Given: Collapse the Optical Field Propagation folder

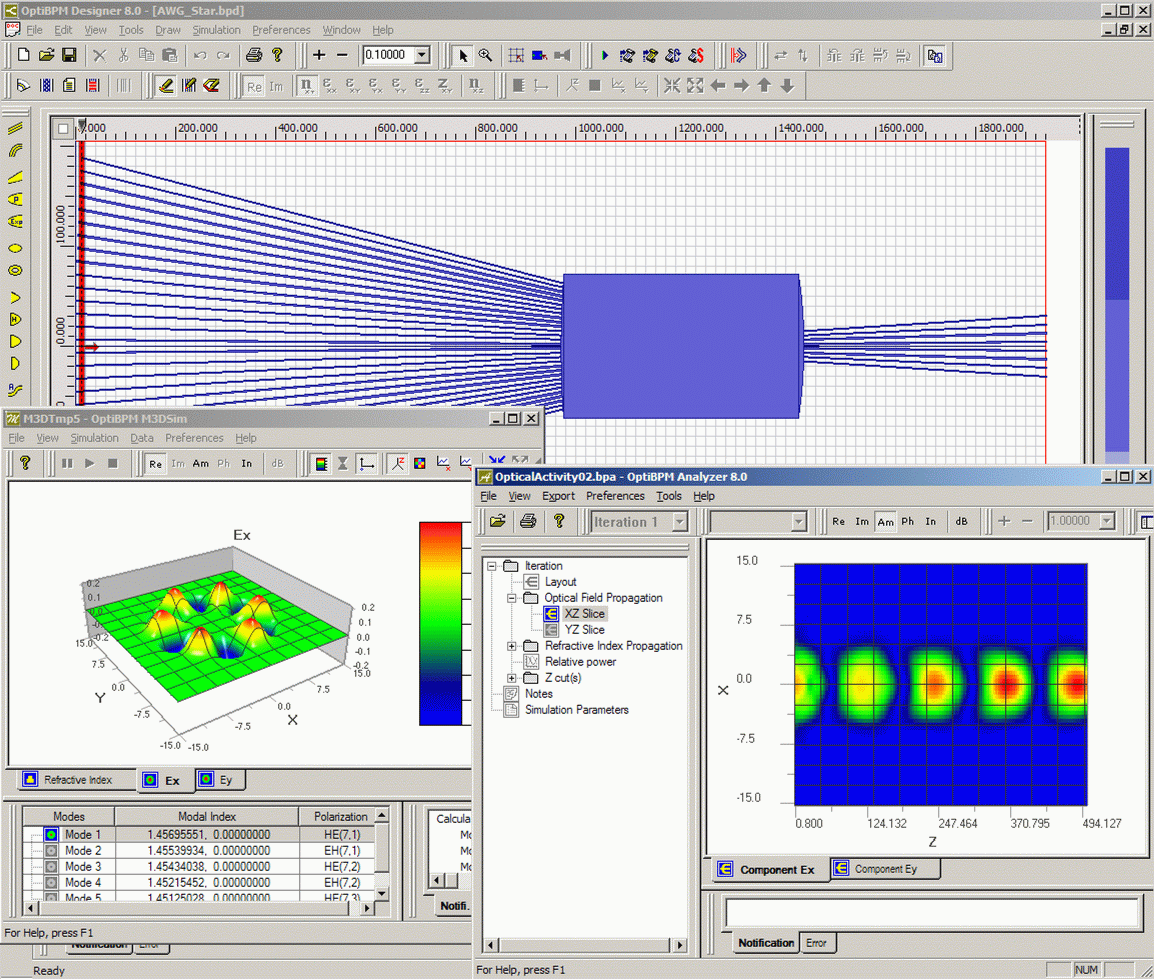Looking at the screenshot, I should (x=512, y=598).
